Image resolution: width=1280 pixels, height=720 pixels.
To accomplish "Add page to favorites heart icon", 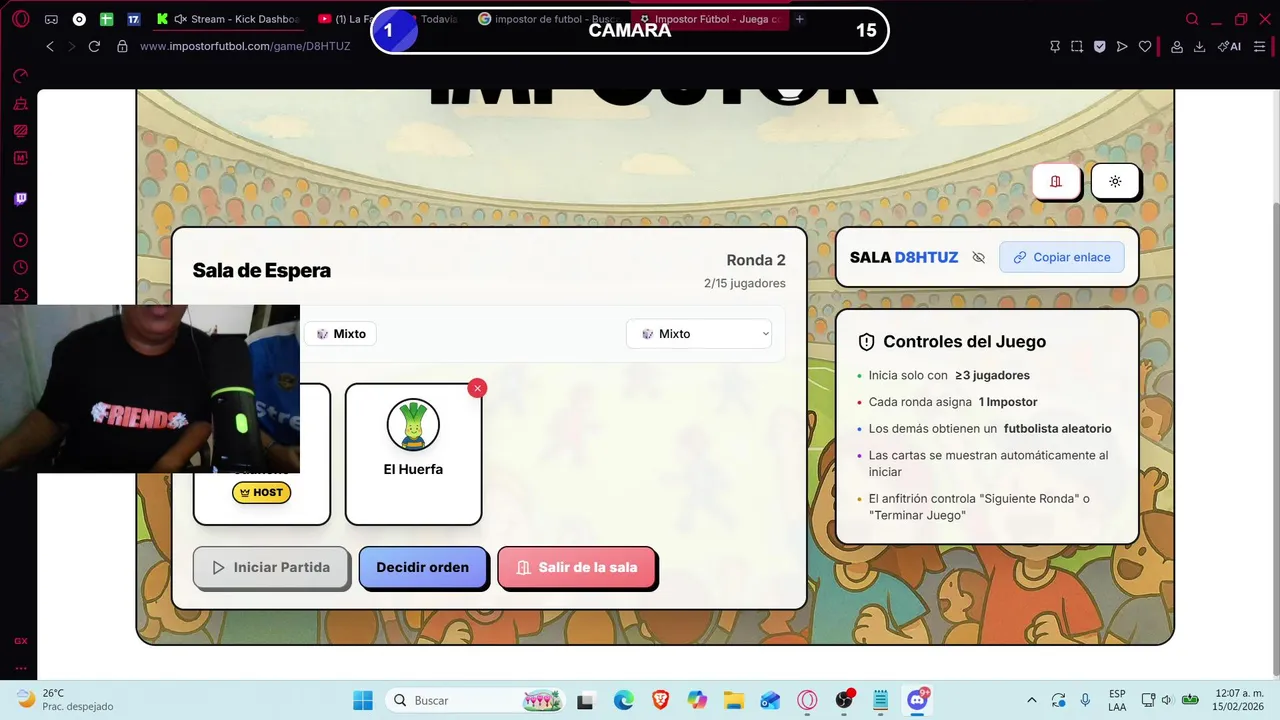I will point(1145,46).
